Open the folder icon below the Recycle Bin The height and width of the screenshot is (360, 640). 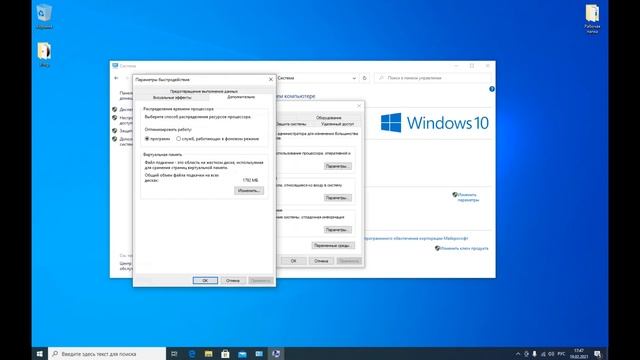[44, 54]
